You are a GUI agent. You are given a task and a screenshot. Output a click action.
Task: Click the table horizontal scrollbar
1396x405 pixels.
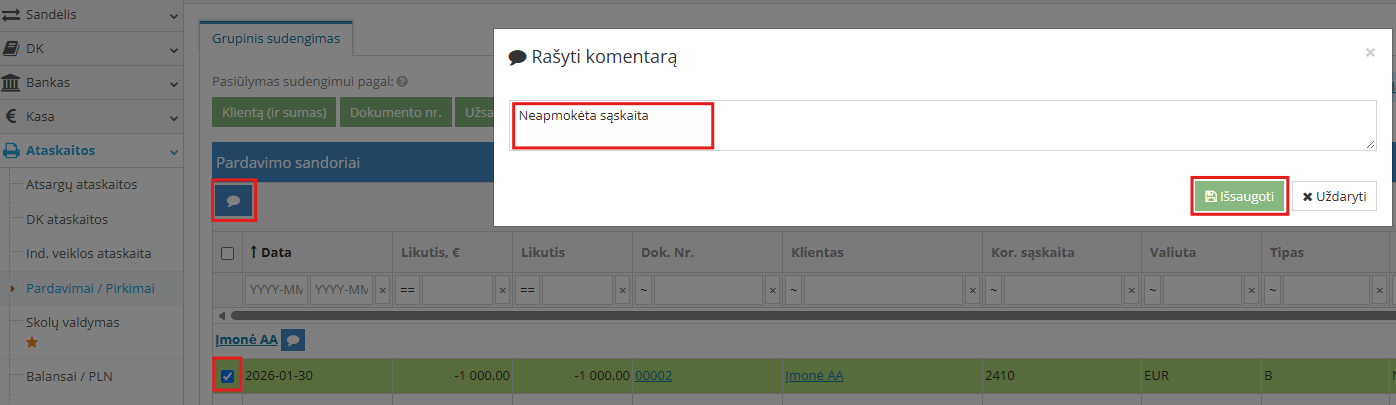tap(810, 316)
